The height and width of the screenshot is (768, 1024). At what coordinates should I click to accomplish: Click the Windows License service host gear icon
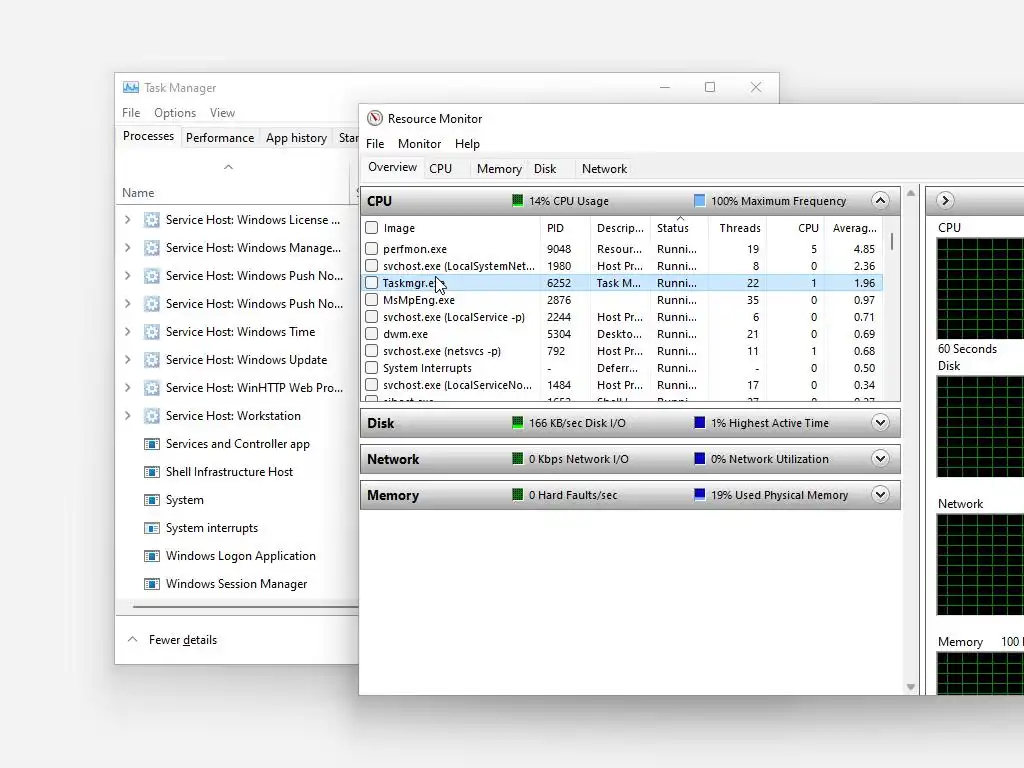point(152,220)
